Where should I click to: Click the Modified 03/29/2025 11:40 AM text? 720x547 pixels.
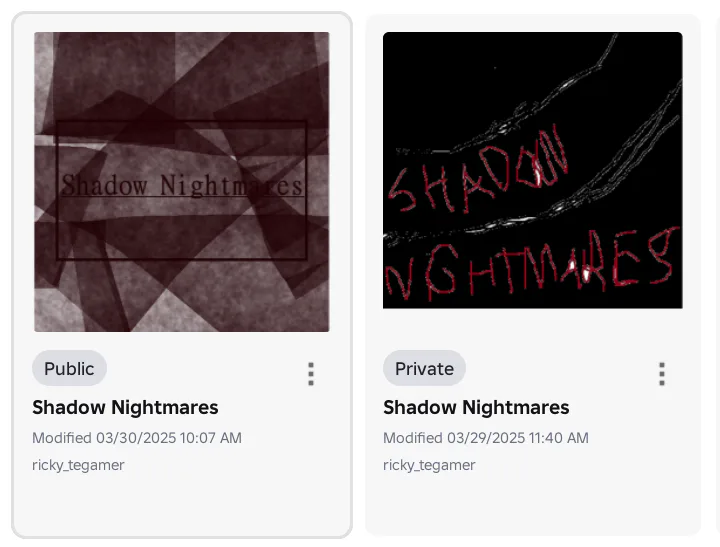tap(486, 438)
